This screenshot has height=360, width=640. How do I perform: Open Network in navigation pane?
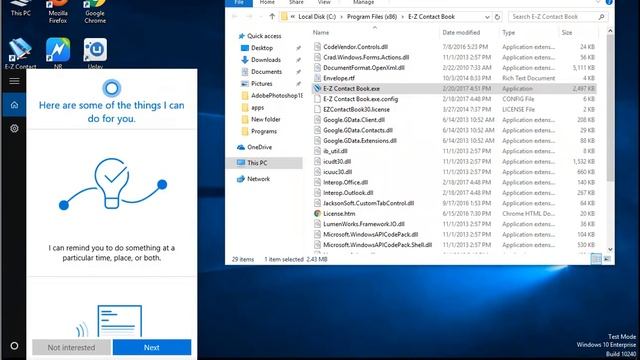pos(258,179)
